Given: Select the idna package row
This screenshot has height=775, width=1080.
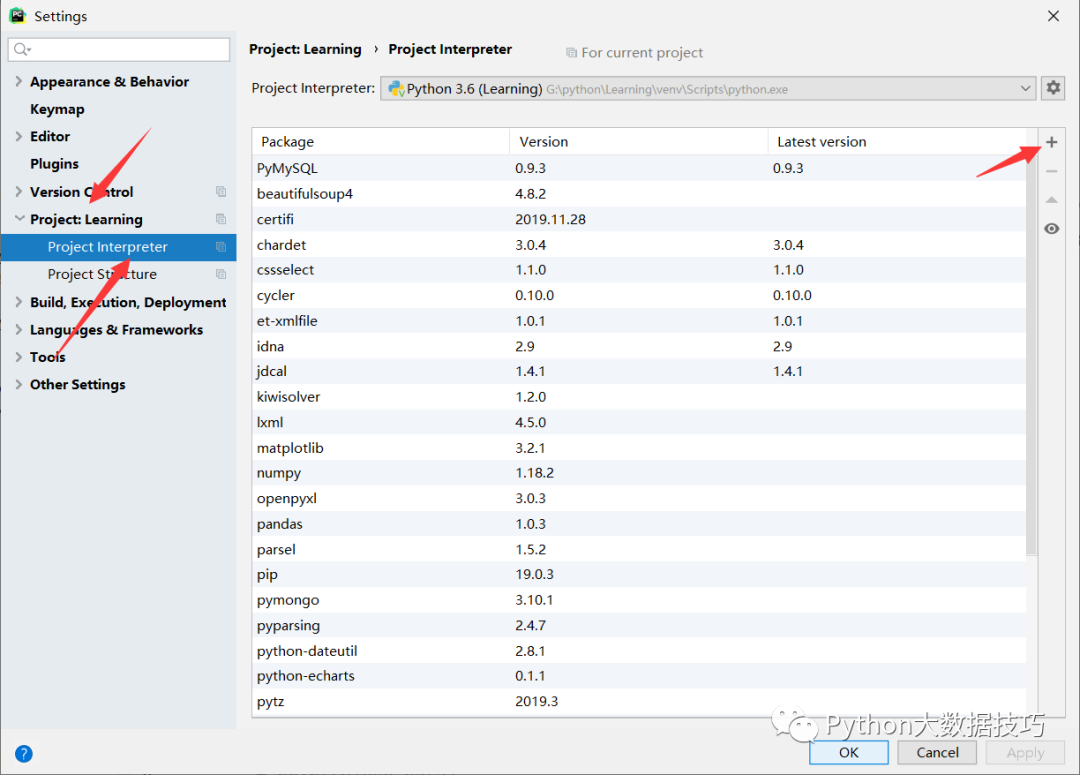Looking at the screenshot, I should (639, 346).
